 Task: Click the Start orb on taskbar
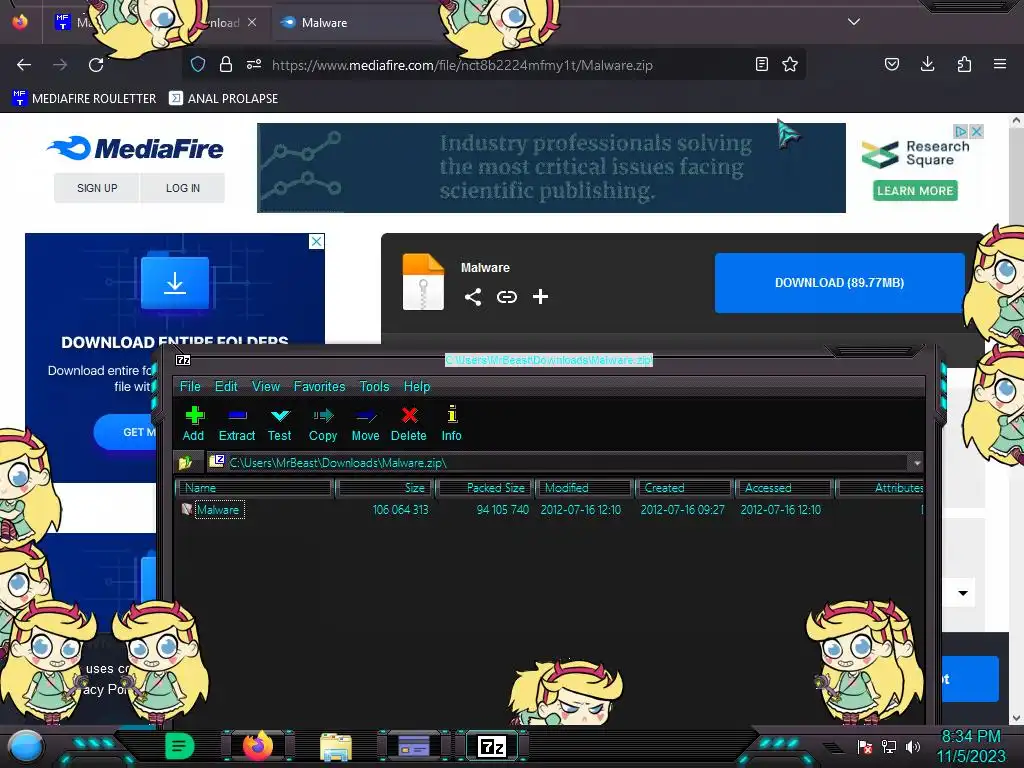click(25, 746)
